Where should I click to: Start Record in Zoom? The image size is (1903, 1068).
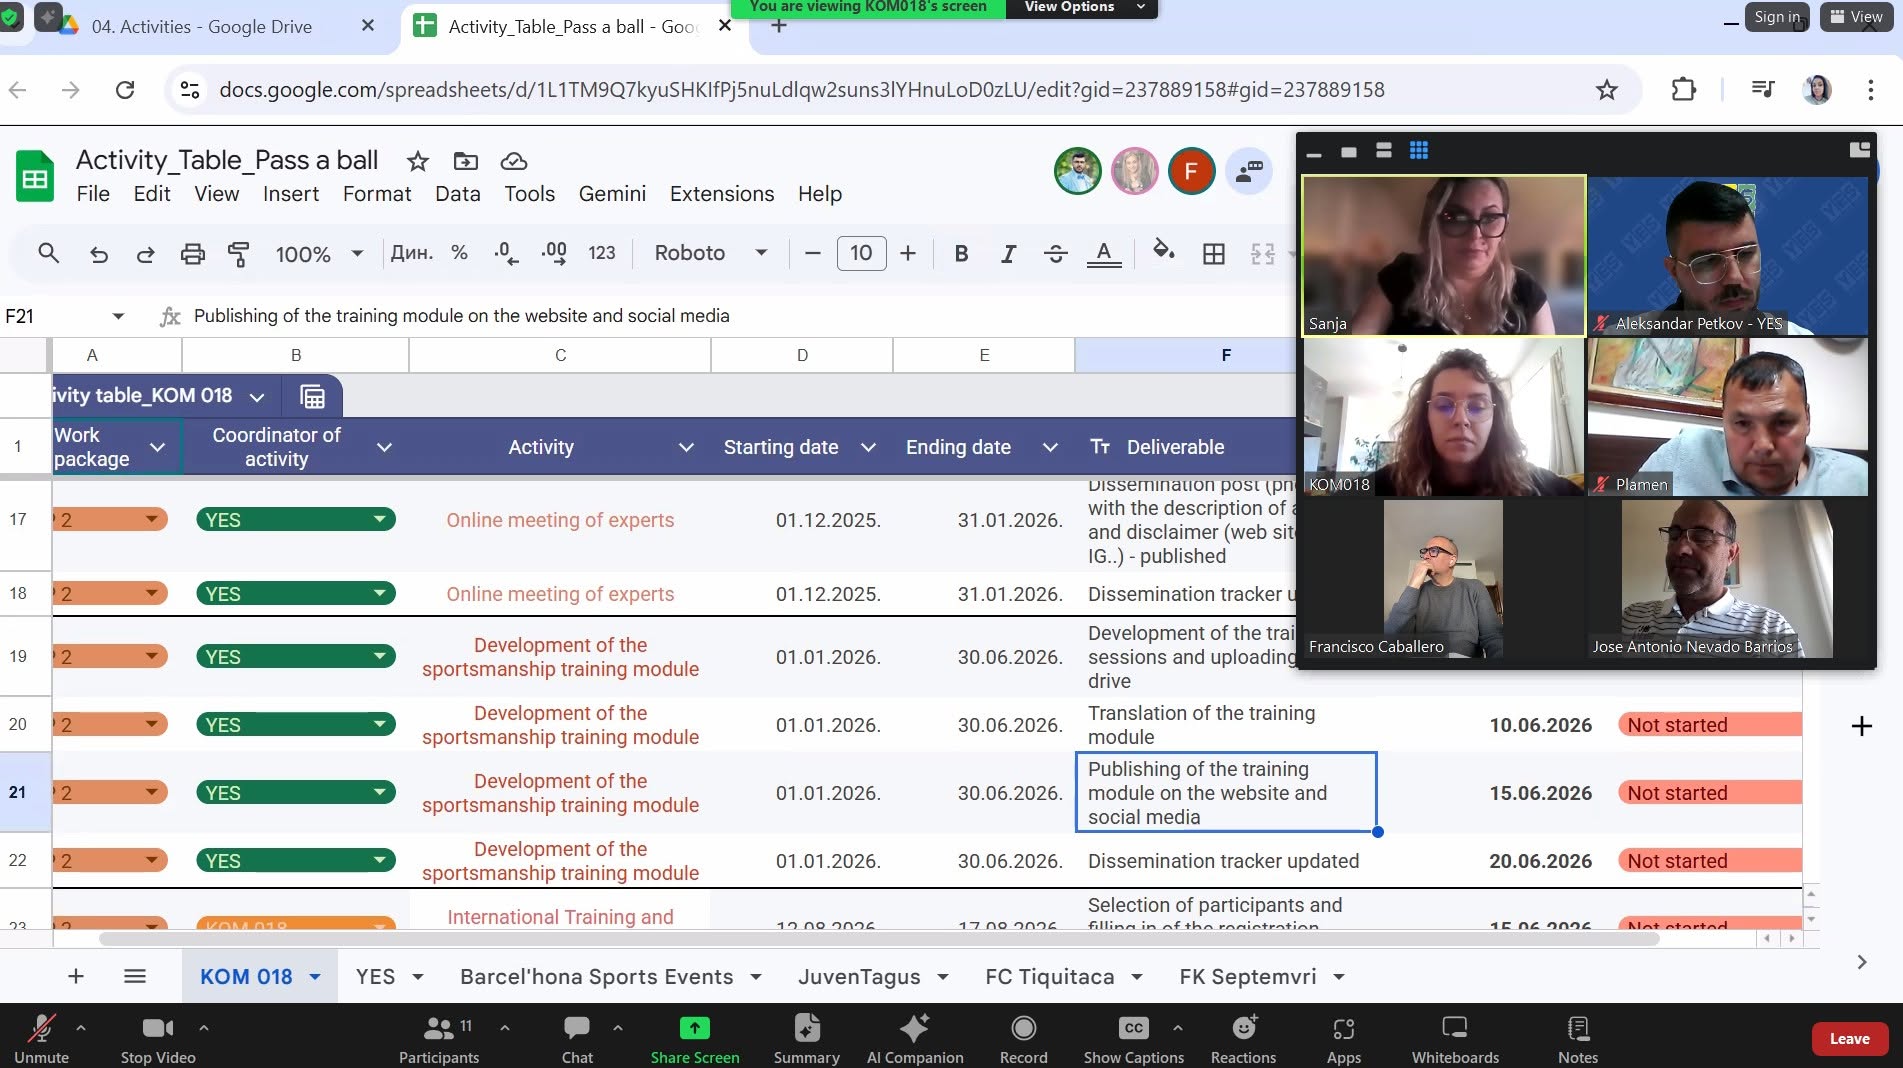click(x=1023, y=1039)
